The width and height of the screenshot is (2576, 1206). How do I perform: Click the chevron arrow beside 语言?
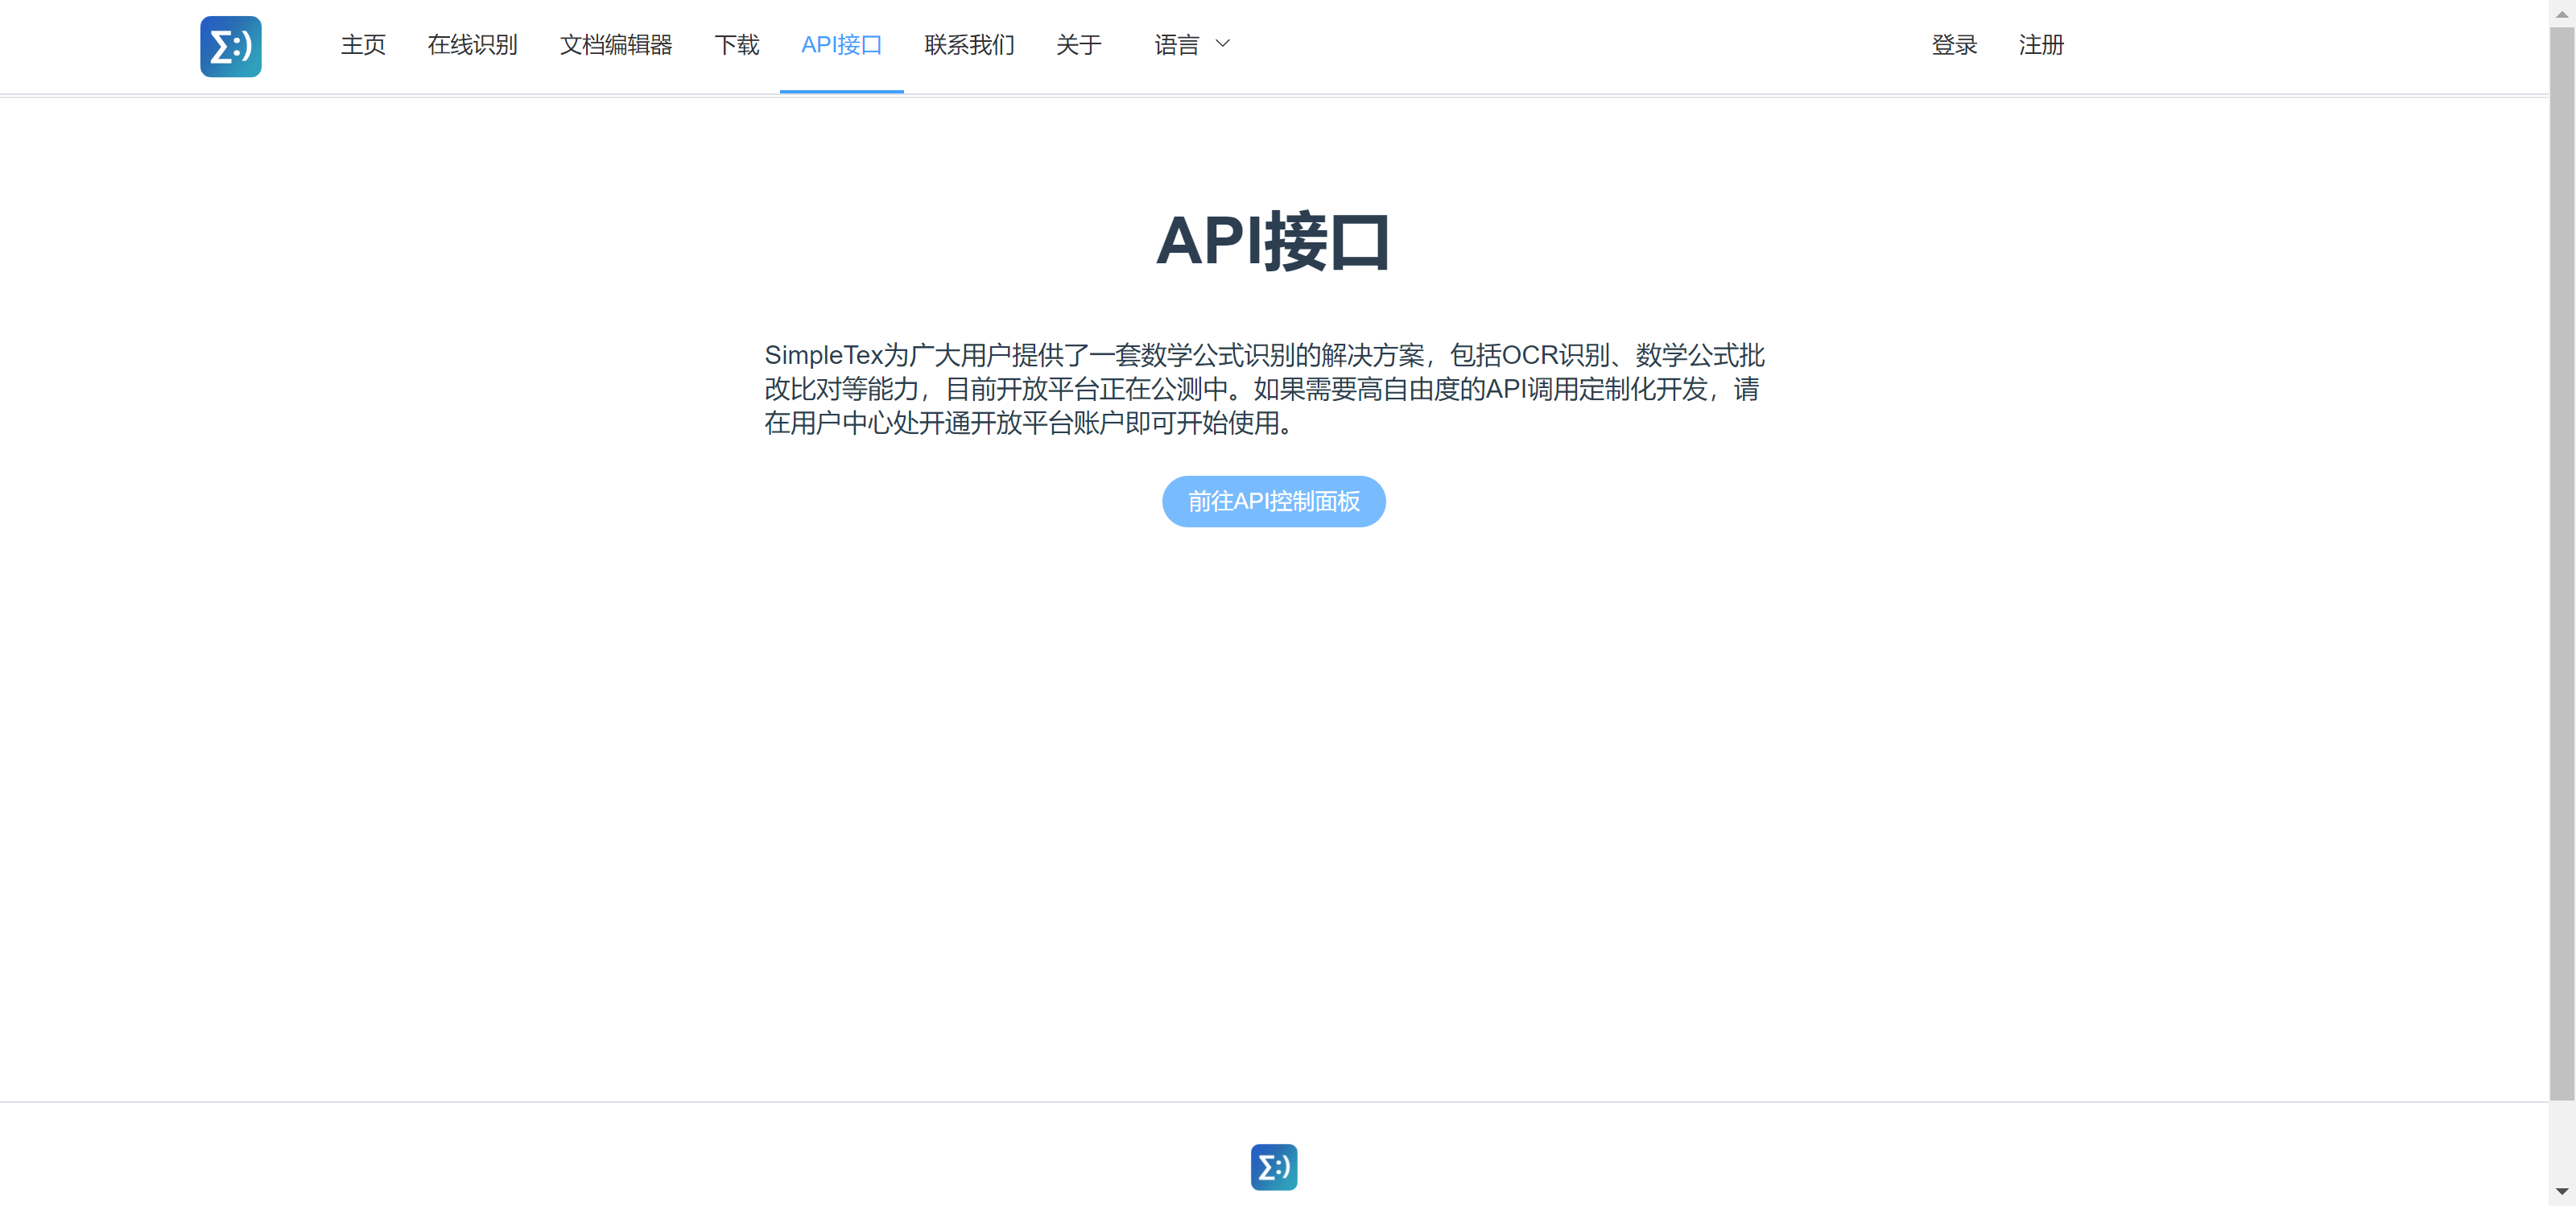[1222, 44]
